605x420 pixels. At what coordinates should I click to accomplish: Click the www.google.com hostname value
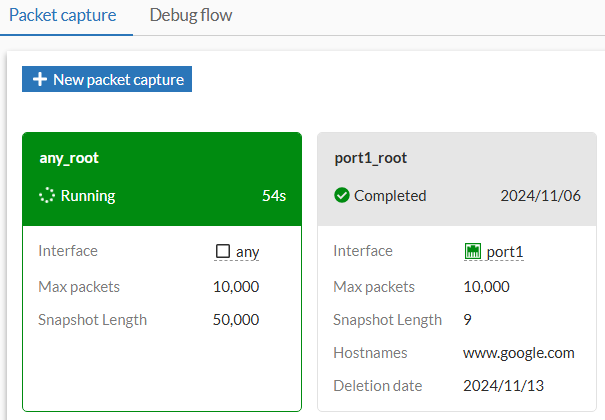coord(519,352)
